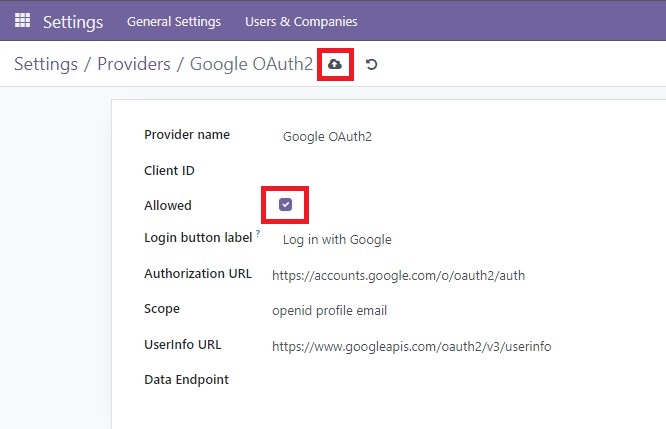
Task: Open the General Settings menu
Action: [174, 21]
